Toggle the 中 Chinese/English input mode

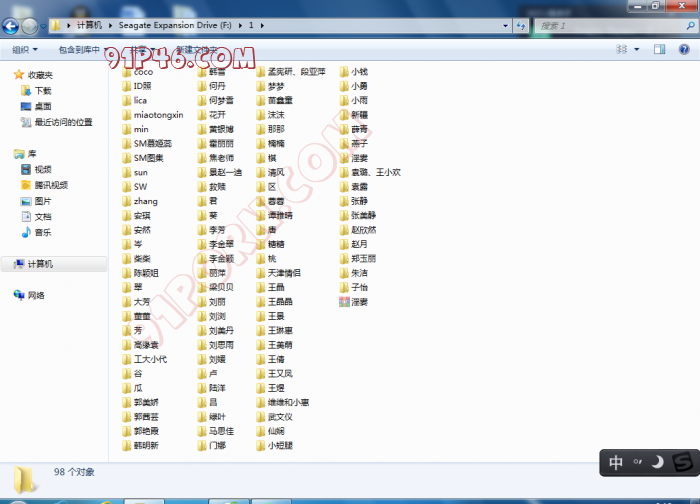click(x=616, y=463)
